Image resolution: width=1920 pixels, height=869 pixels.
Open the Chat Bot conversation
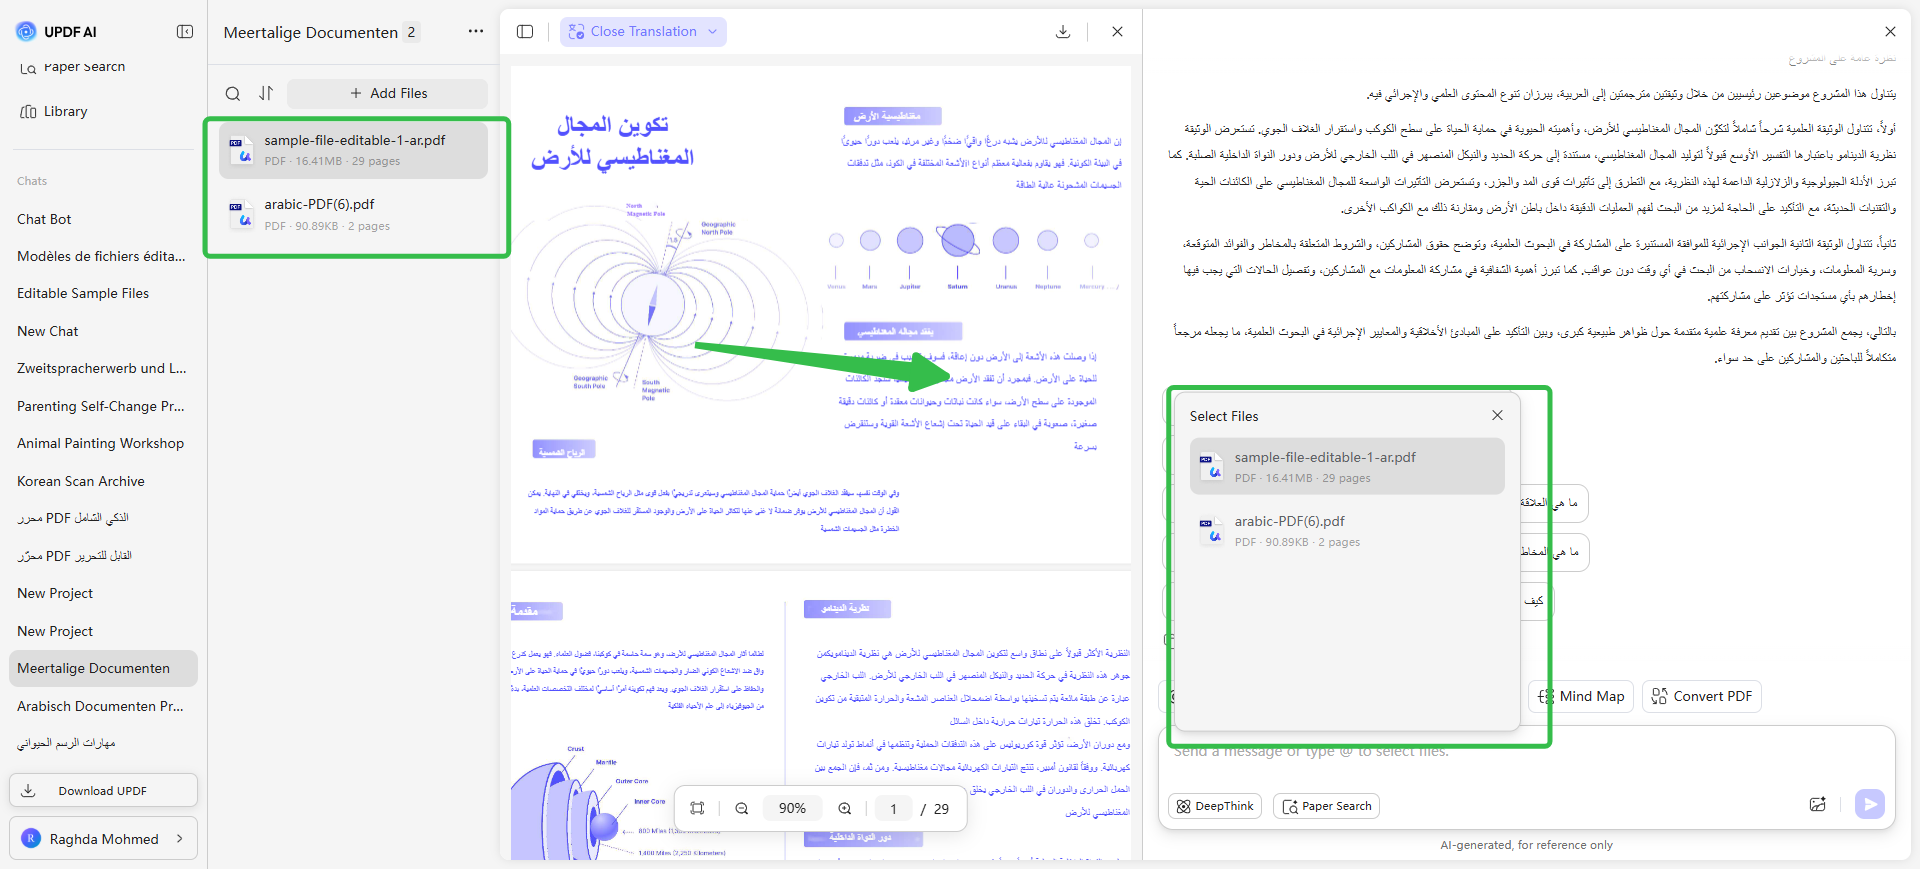(44, 219)
